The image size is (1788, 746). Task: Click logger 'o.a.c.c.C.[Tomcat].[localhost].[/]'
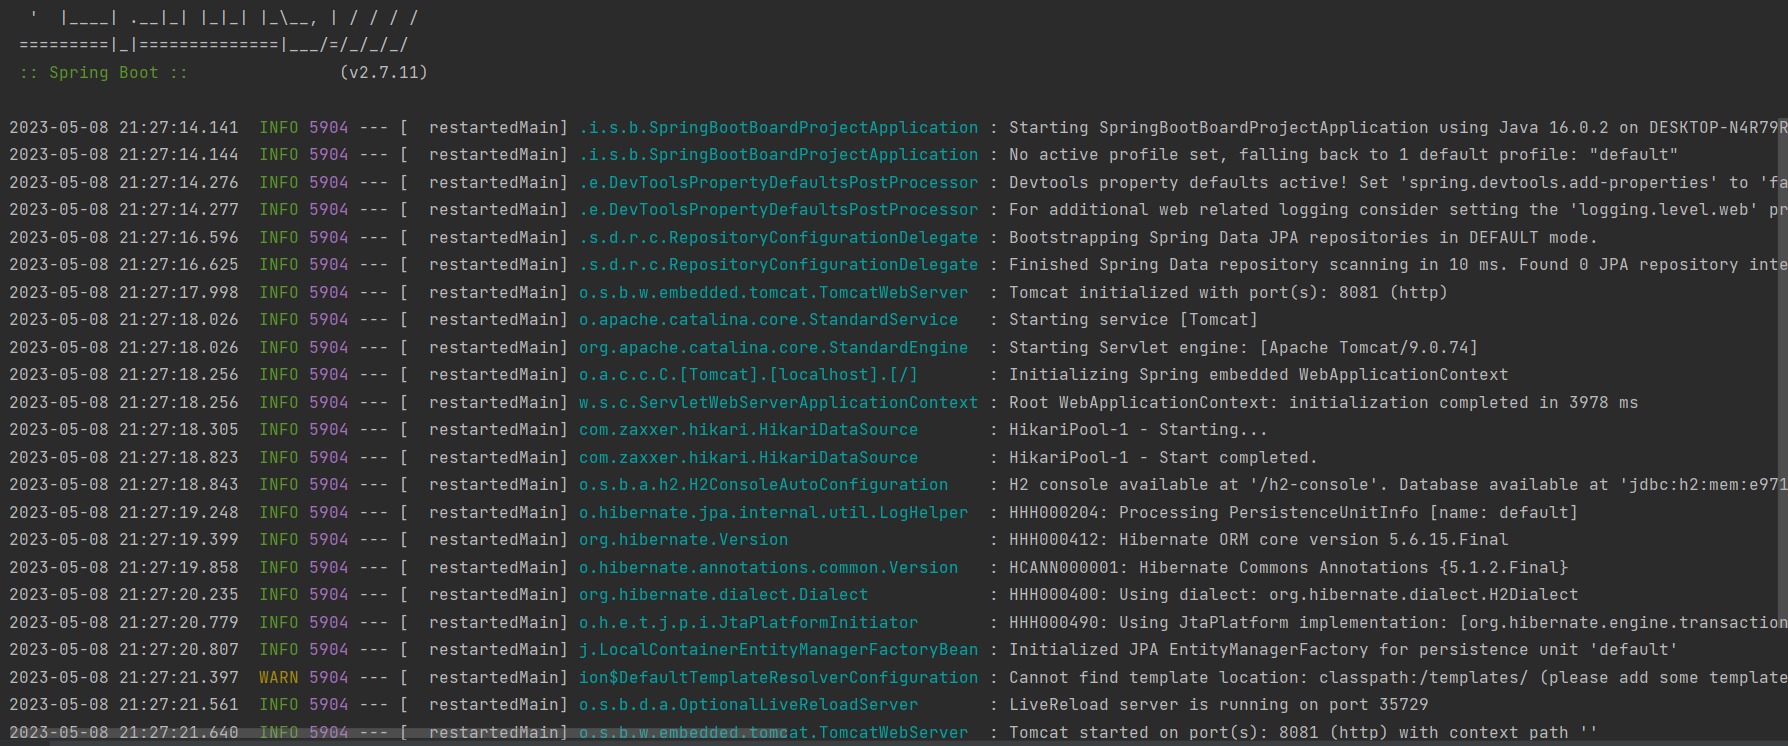pyautogui.click(x=749, y=374)
